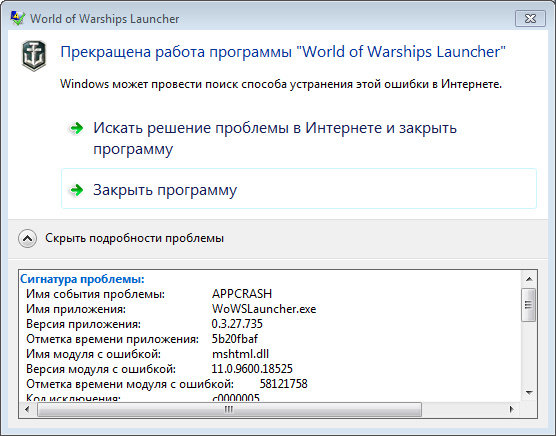556x436 pixels.
Task: Click the vertical scrollbar thumb
Action: [529, 305]
